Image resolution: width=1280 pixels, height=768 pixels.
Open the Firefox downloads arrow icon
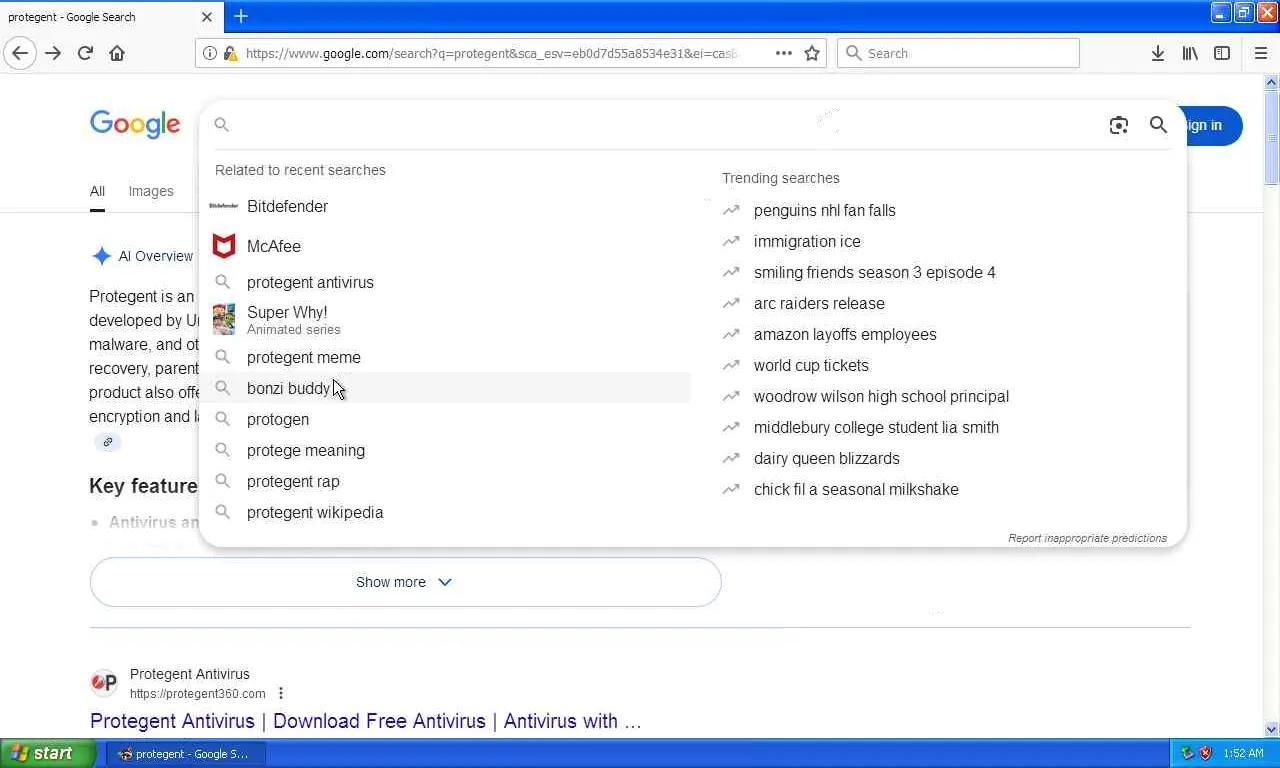pyautogui.click(x=1157, y=53)
